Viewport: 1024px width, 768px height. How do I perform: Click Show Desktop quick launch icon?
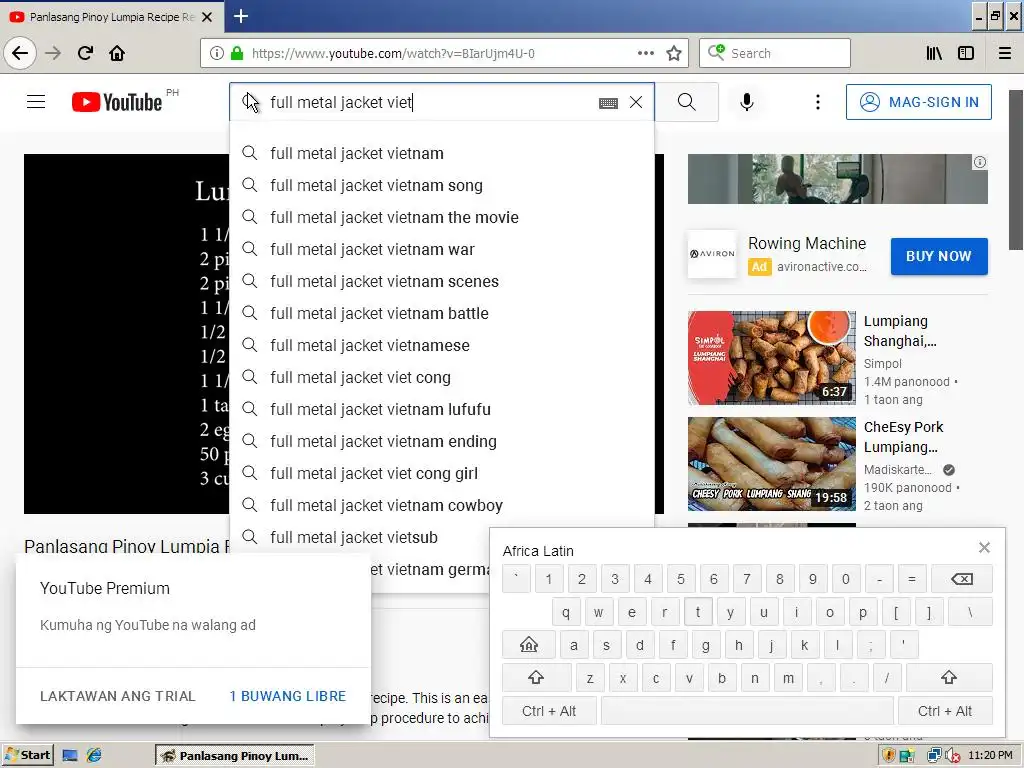click(69, 756)
